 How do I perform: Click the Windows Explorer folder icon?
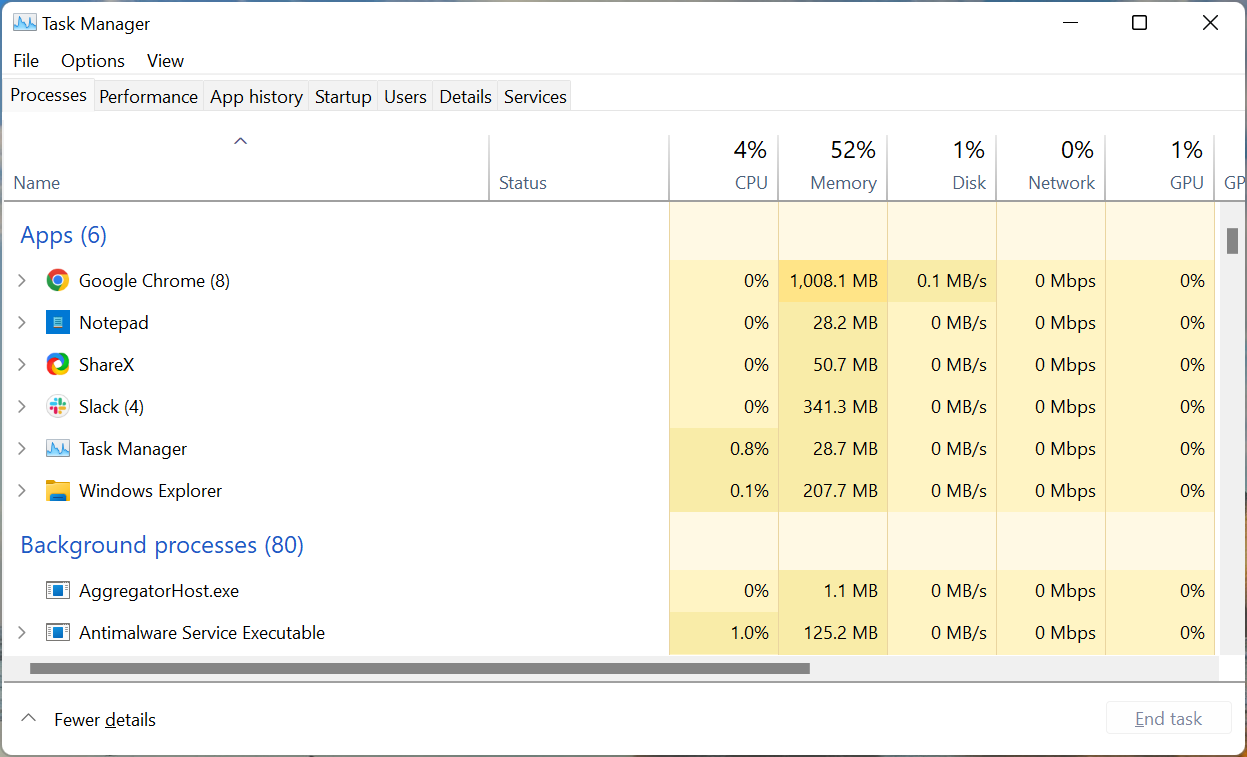[x=57, y=490]
